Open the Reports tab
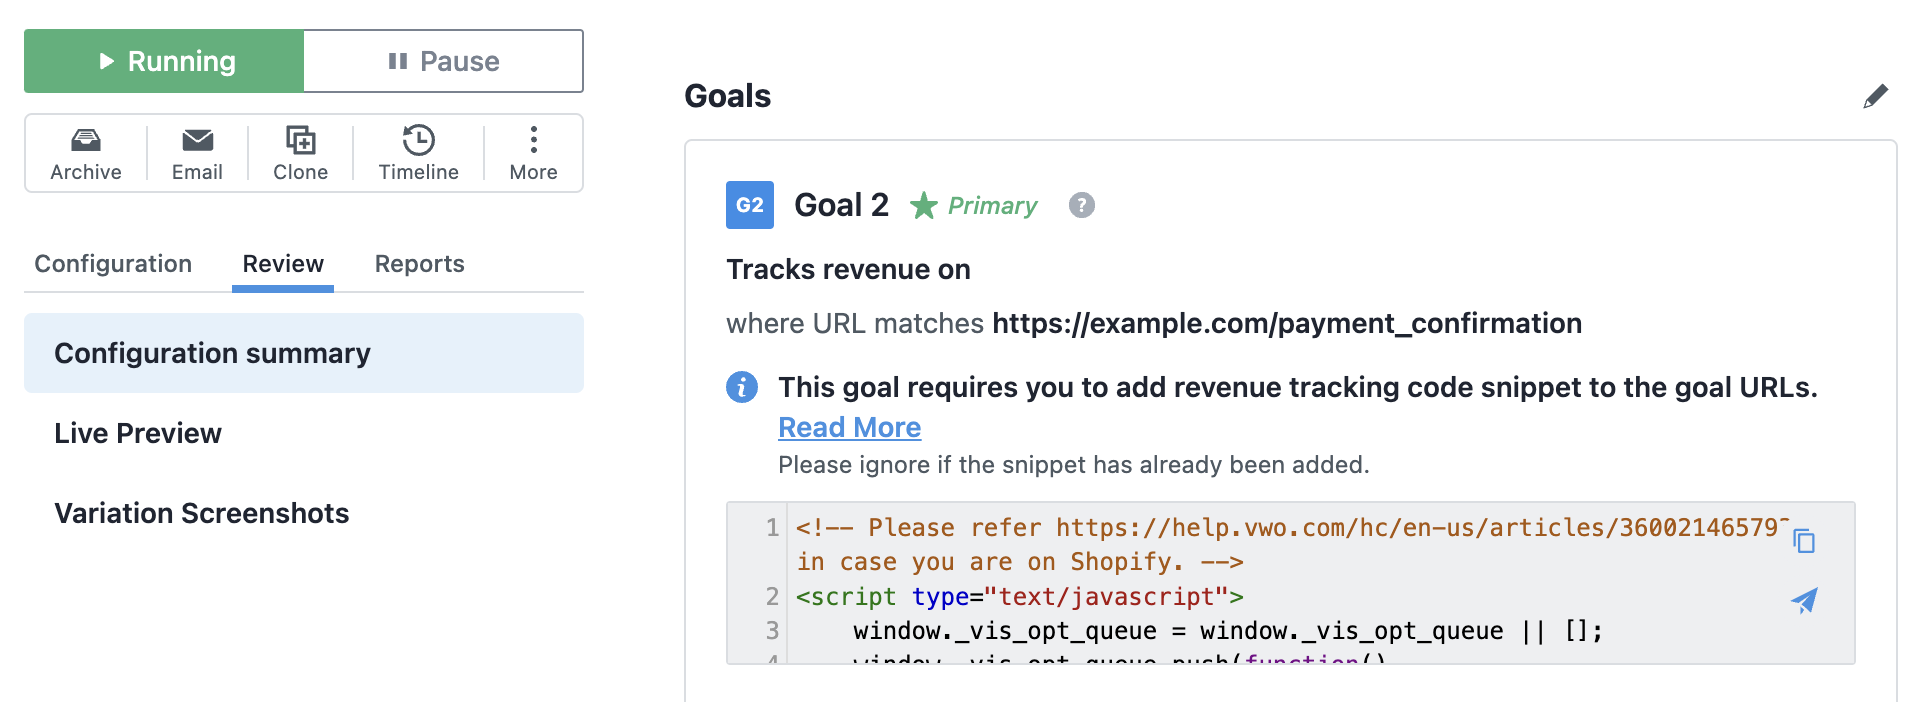 pyautogui.click(x=419, y=264)
